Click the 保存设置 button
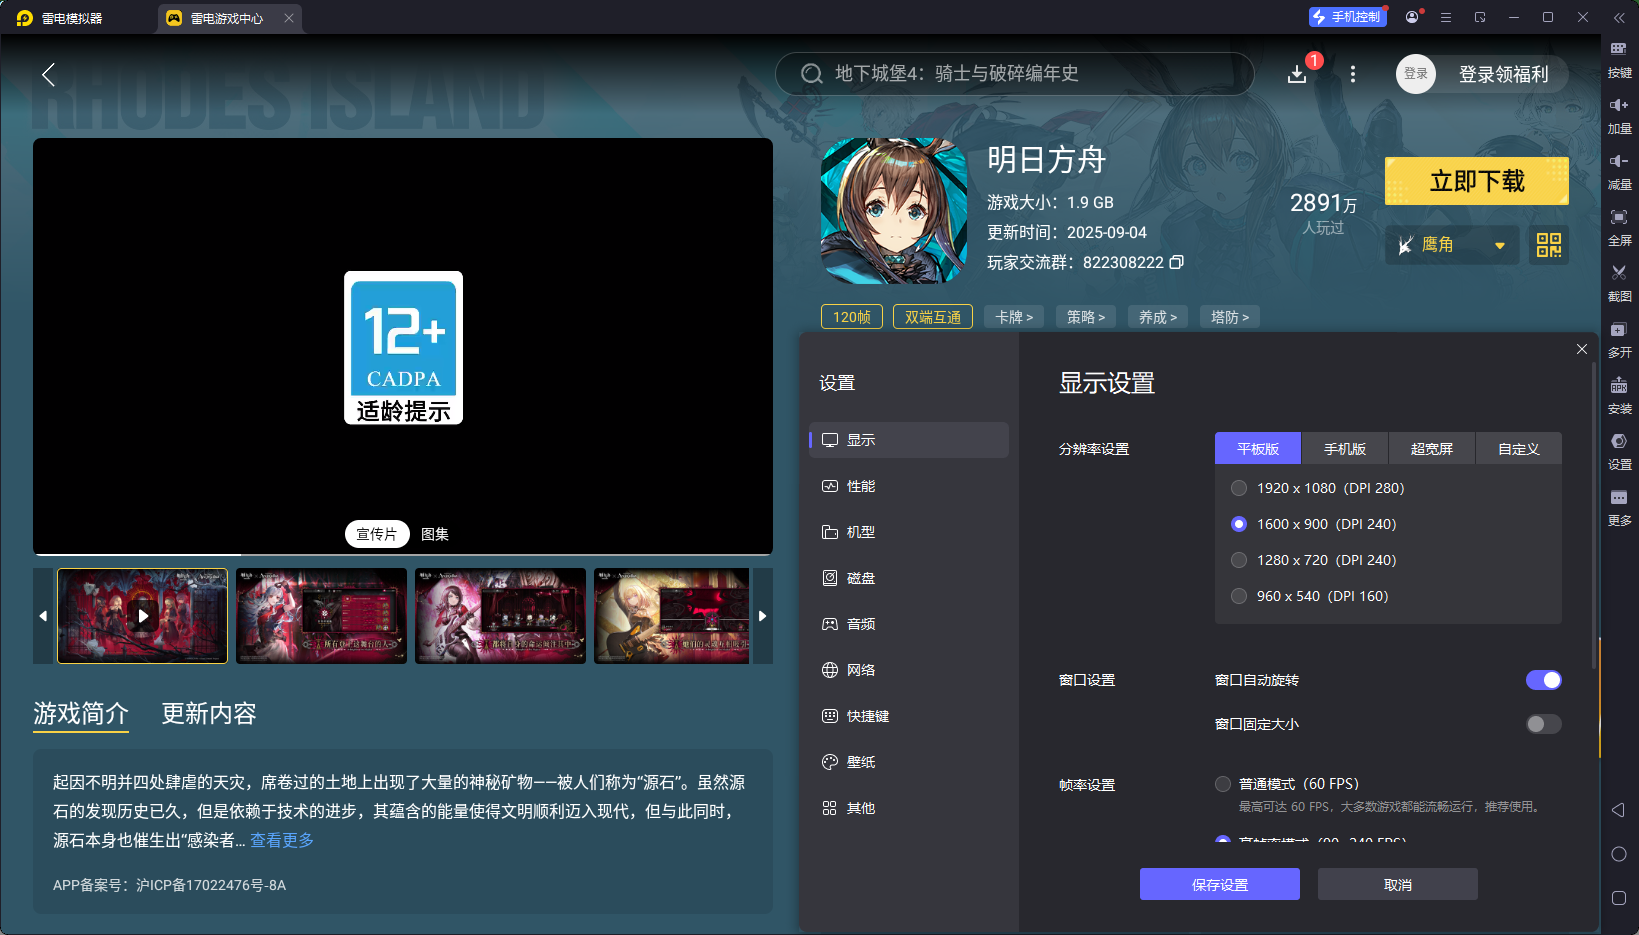The image size is (1639, 935). click(1220, 884)
